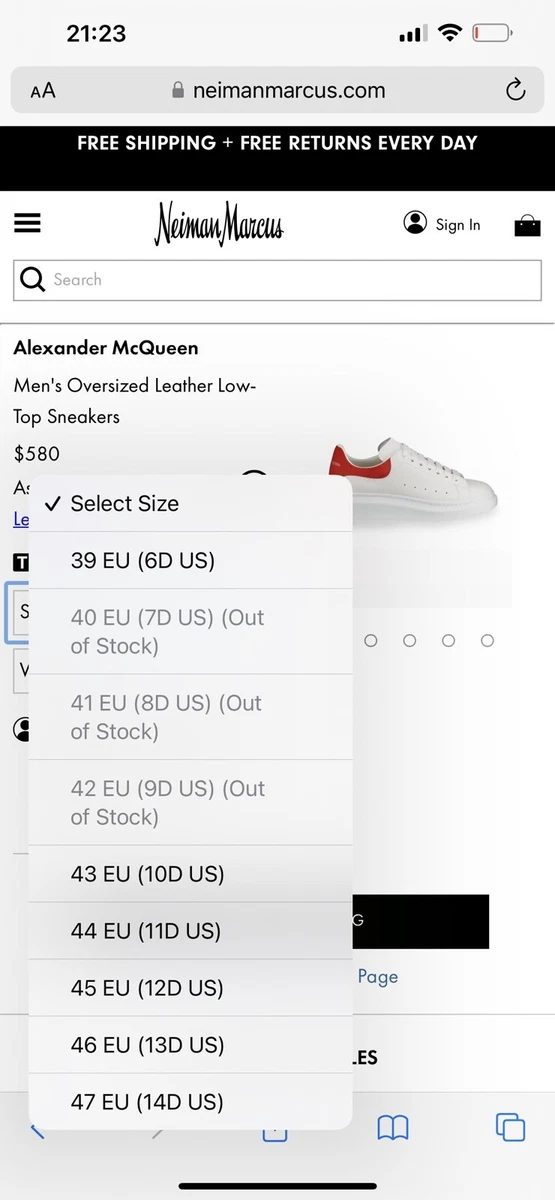This screenshot has height=1200, width=555.
Task: Open Safari AA reader text options
Action: 43,91
